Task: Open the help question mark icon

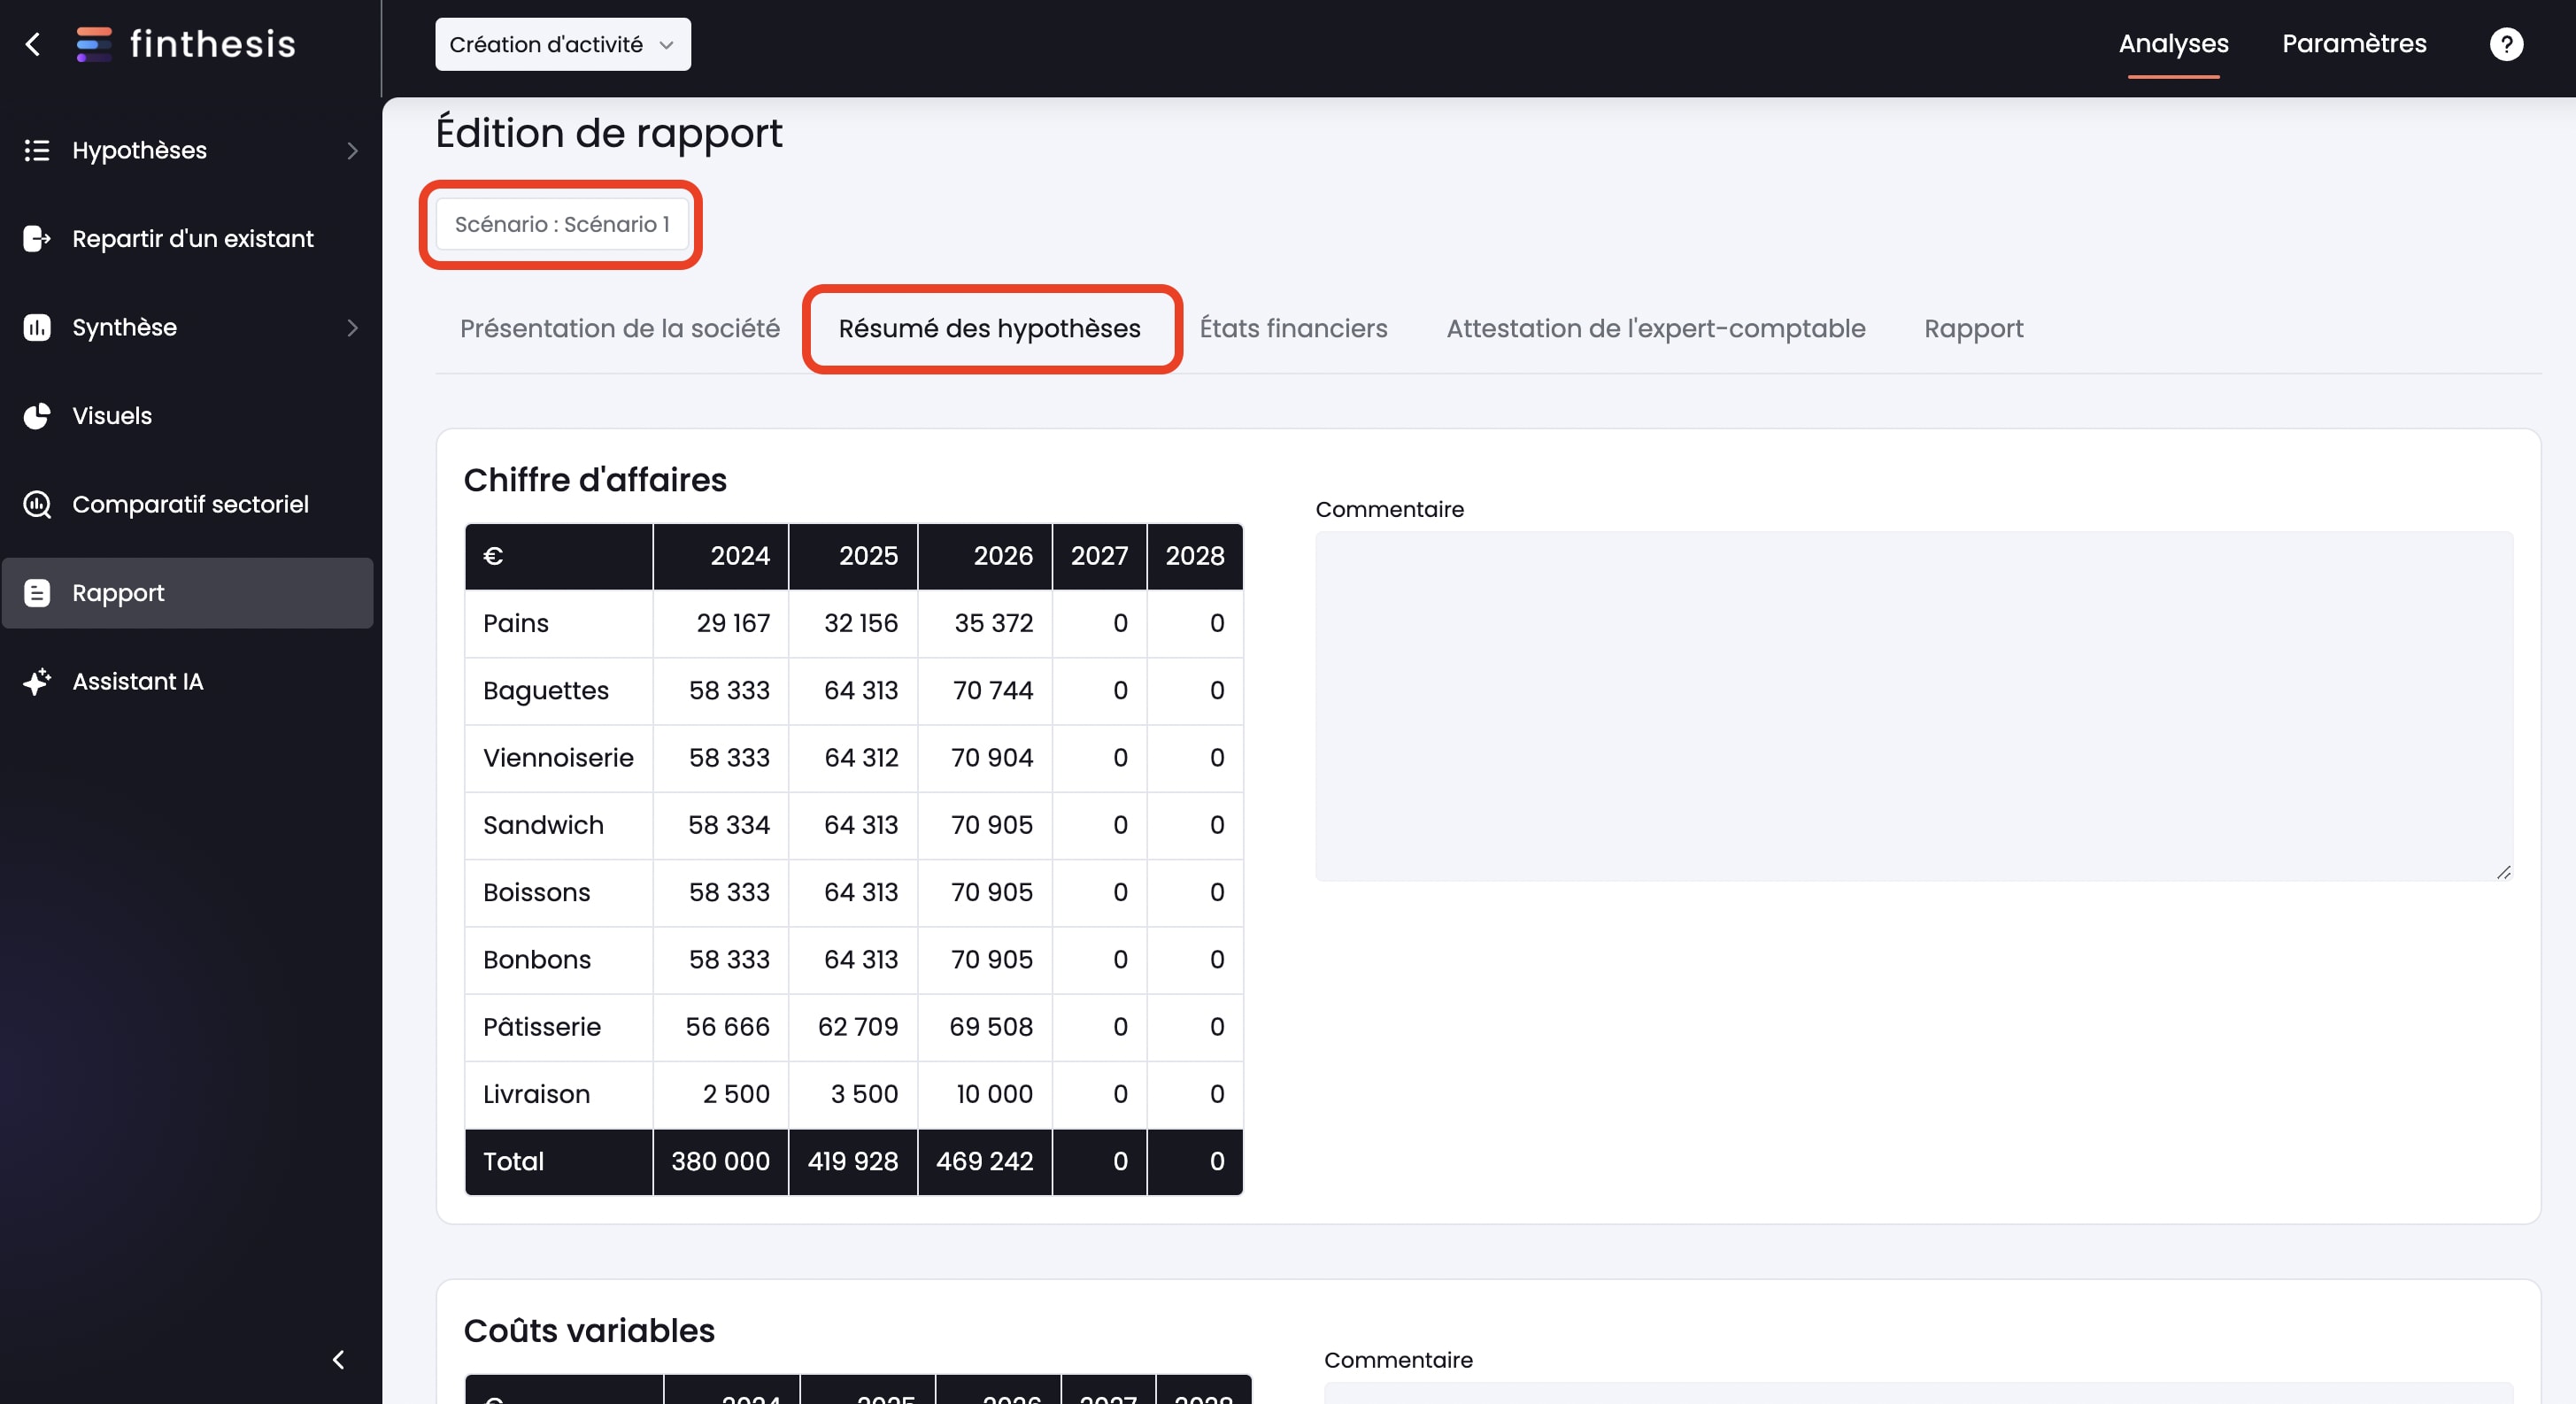Action: (x=2506, y=44)
